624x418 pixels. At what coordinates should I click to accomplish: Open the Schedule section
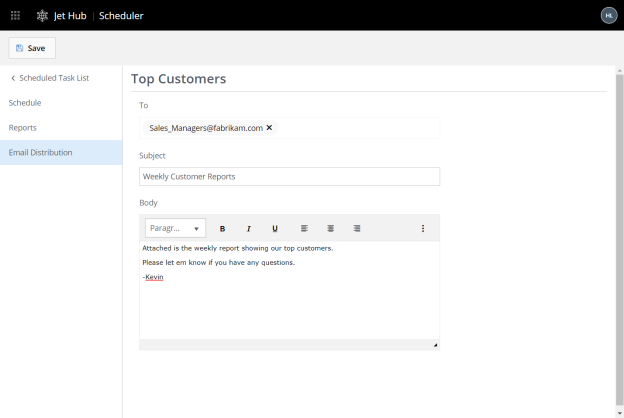click(x=25, y=103)
